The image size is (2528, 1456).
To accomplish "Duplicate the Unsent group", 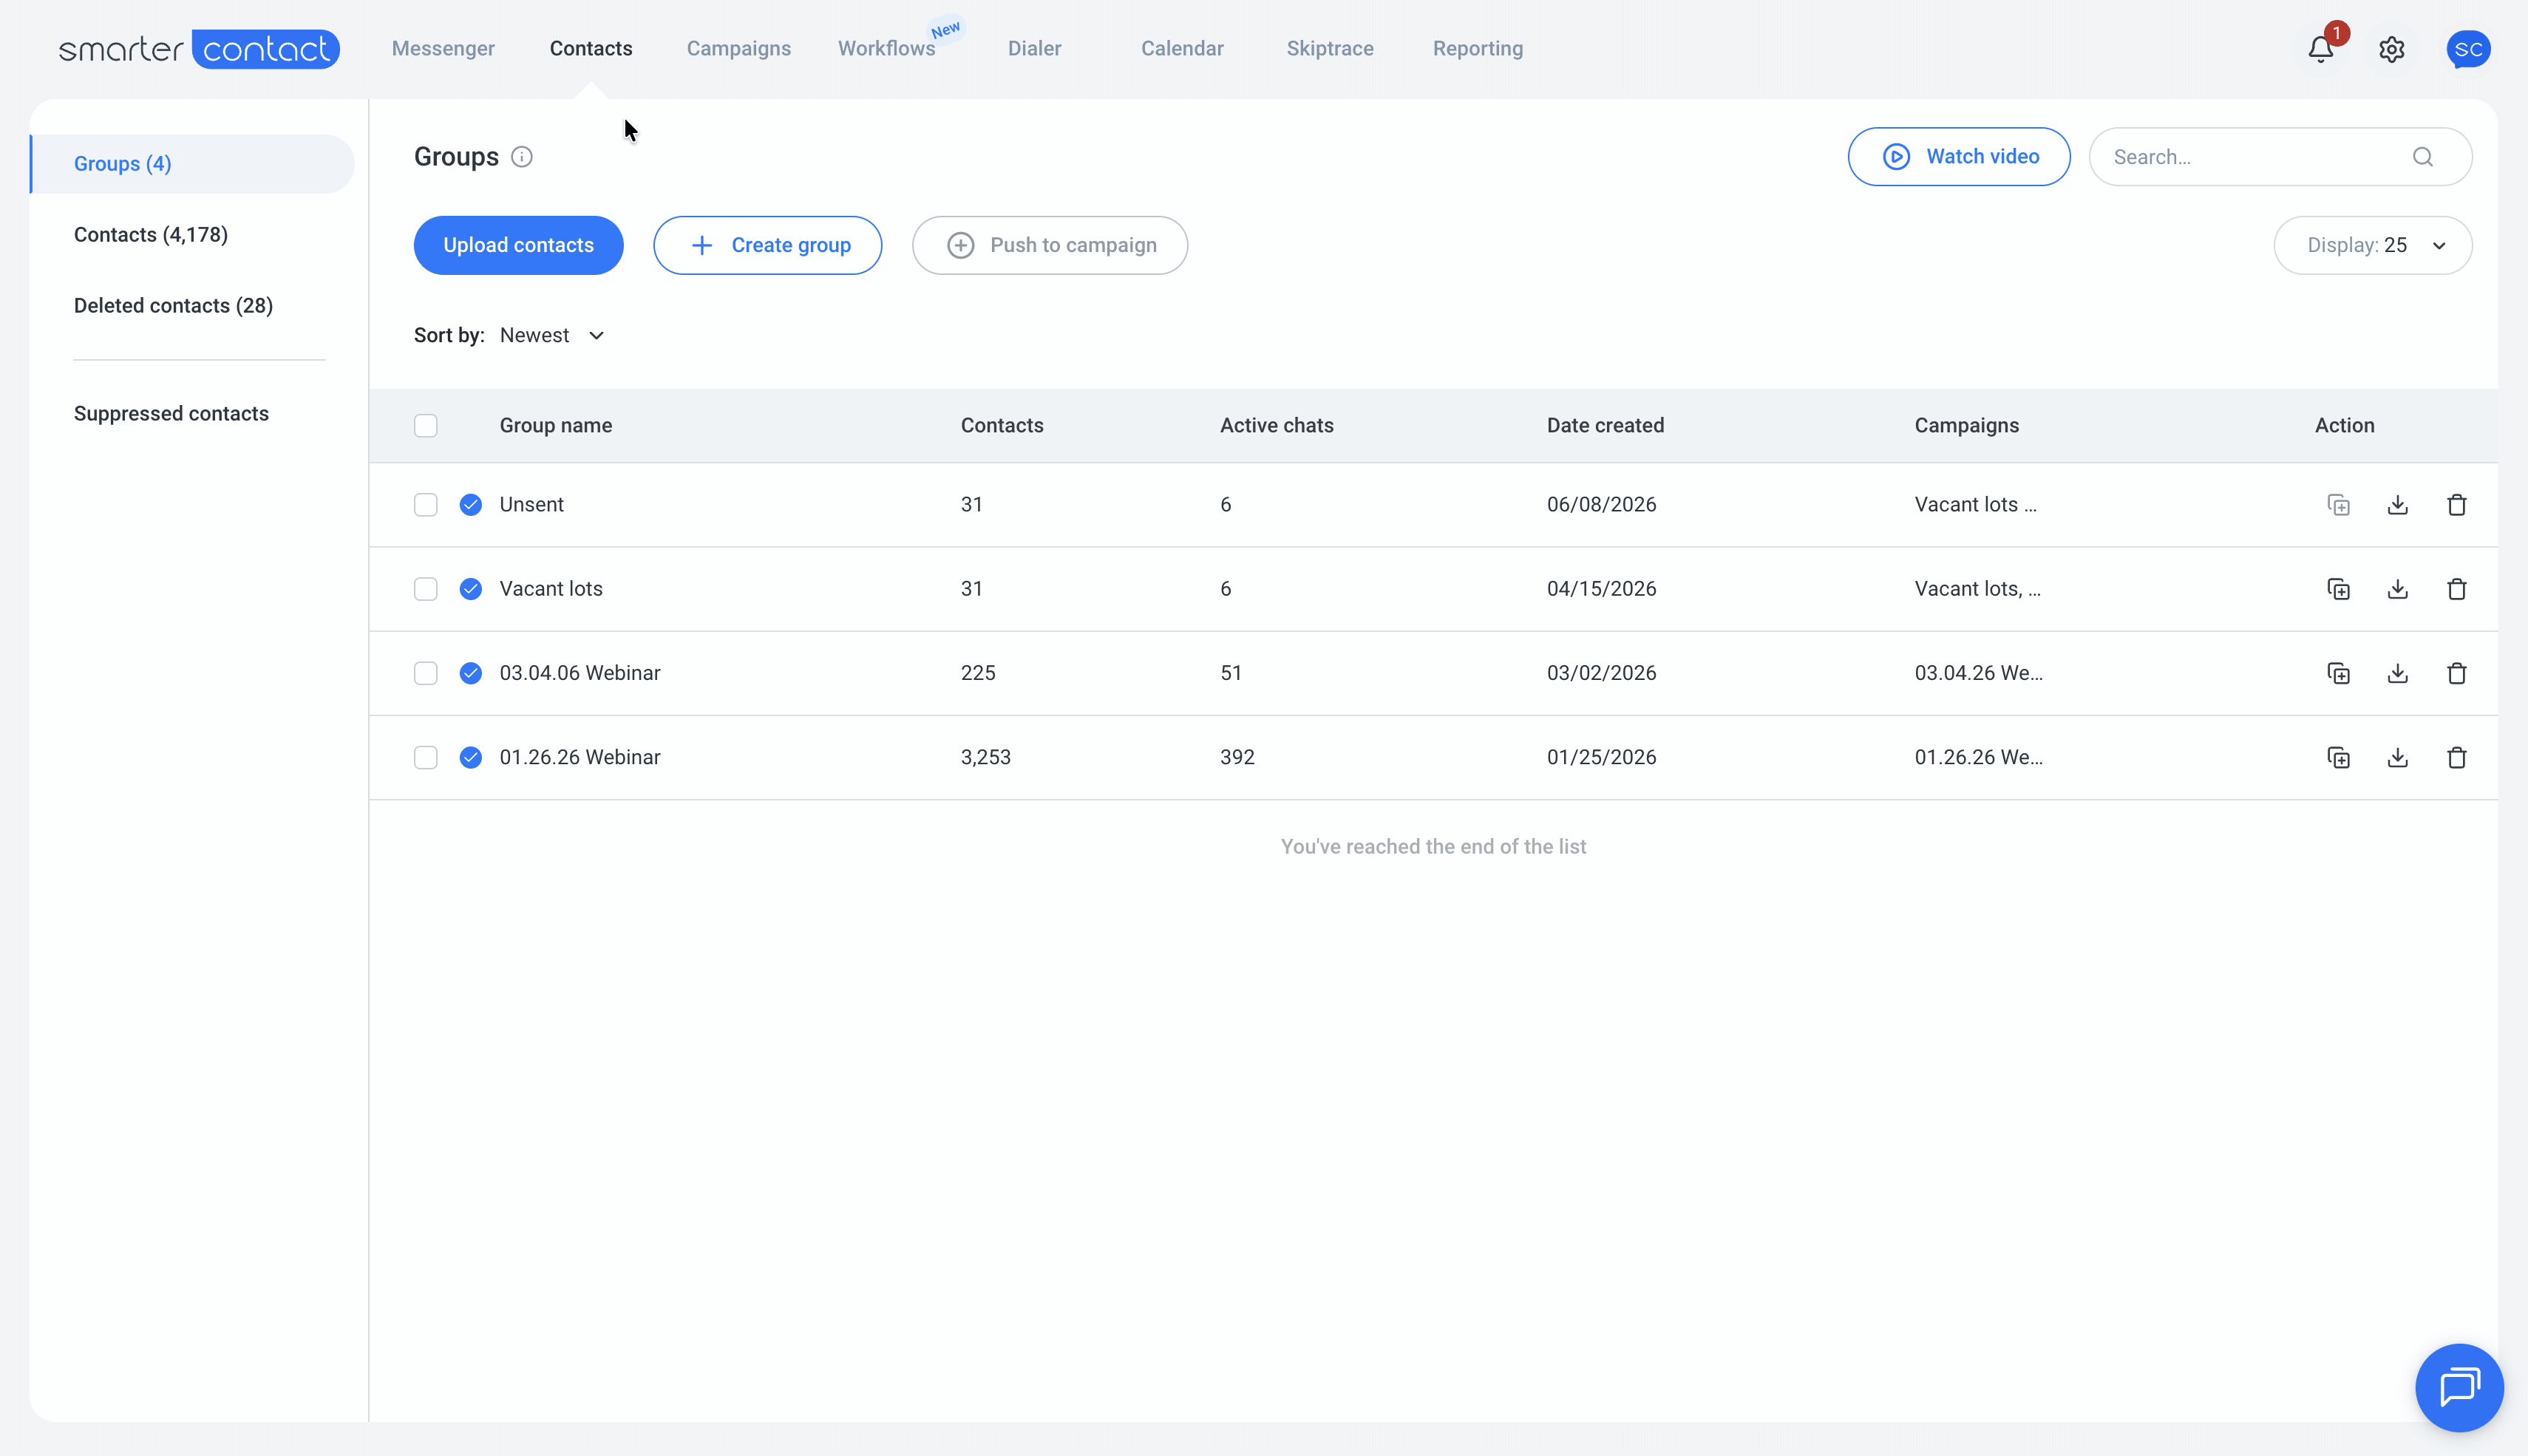I will 2338,505.
